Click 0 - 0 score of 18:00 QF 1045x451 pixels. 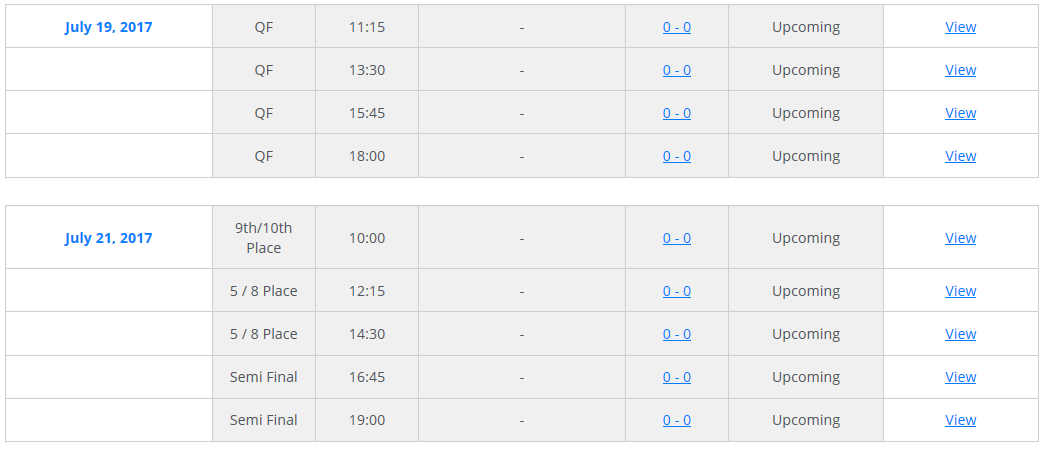pyautogui.click(x=676, y=156)
